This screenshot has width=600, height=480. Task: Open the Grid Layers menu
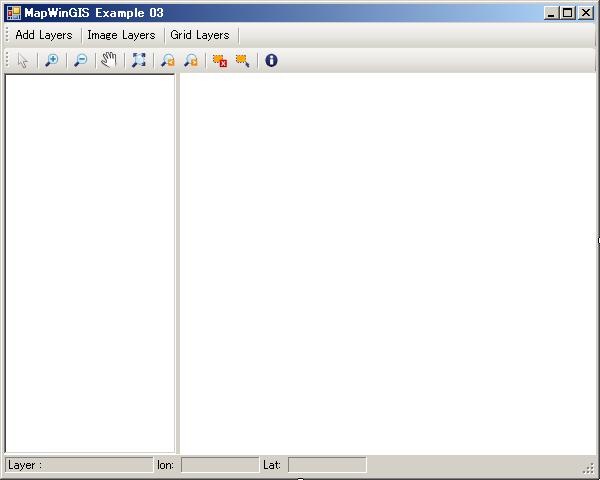tap(200, 35)
